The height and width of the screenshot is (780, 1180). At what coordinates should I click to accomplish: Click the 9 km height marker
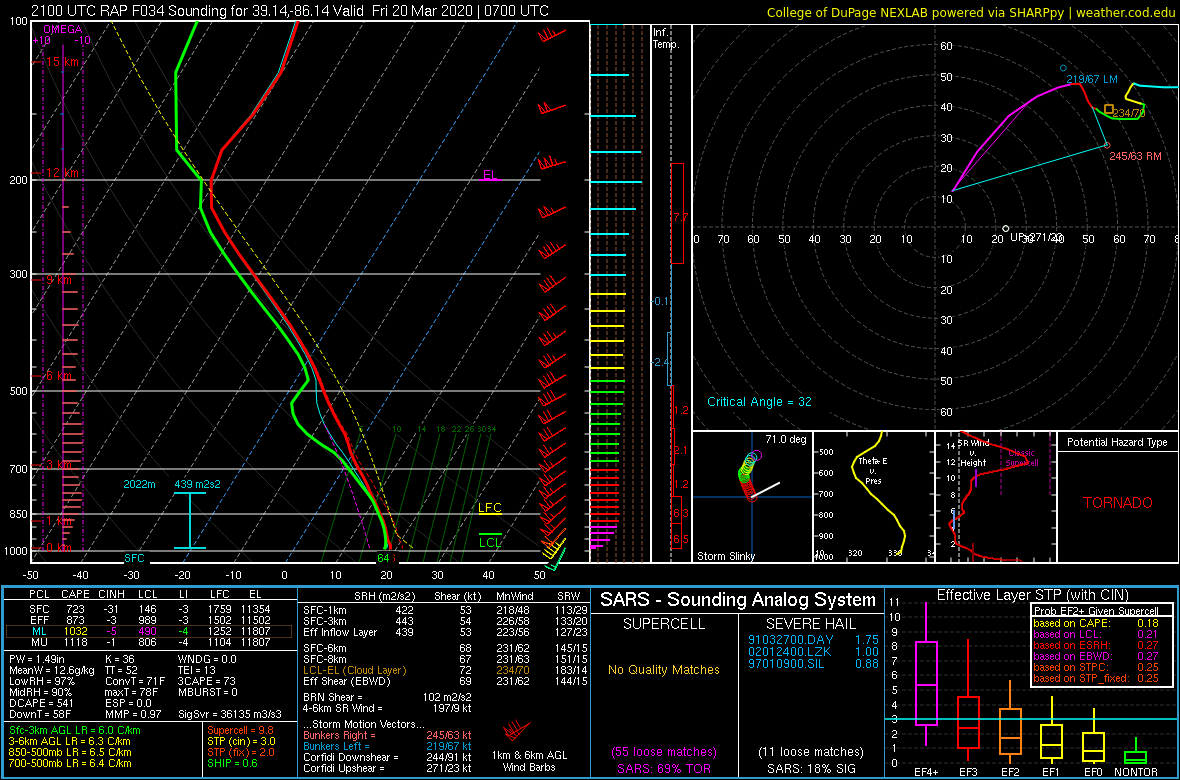pos(58,279)
